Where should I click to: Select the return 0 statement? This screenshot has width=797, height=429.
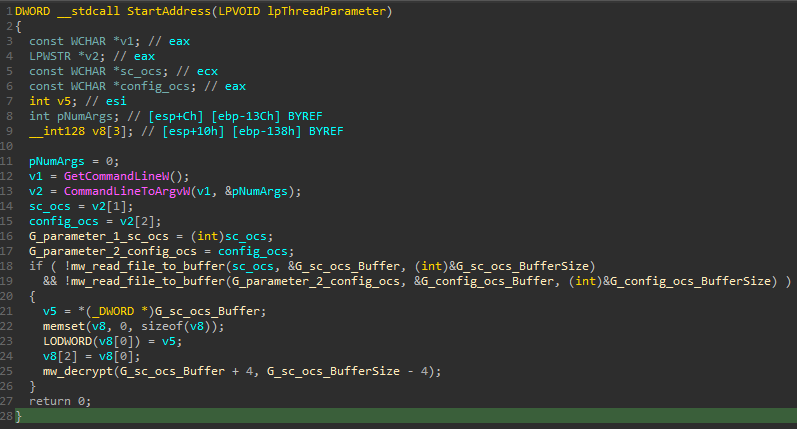point(60,401)
